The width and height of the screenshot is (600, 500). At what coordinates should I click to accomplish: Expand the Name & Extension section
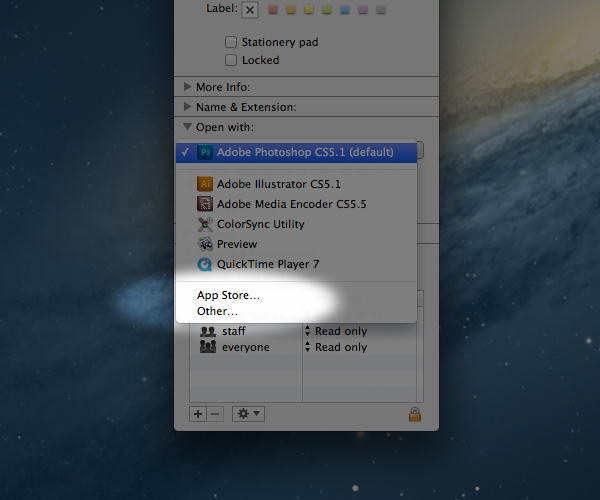187,107
